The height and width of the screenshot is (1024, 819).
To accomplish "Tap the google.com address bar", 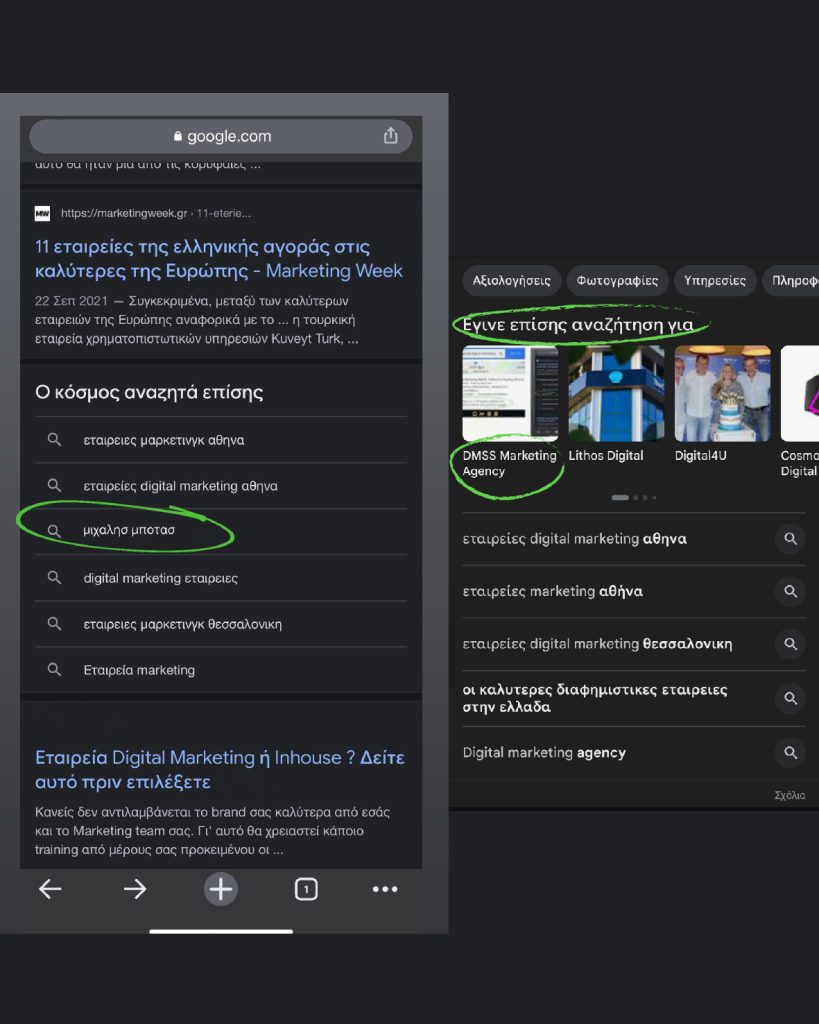I will coord(221,136).
